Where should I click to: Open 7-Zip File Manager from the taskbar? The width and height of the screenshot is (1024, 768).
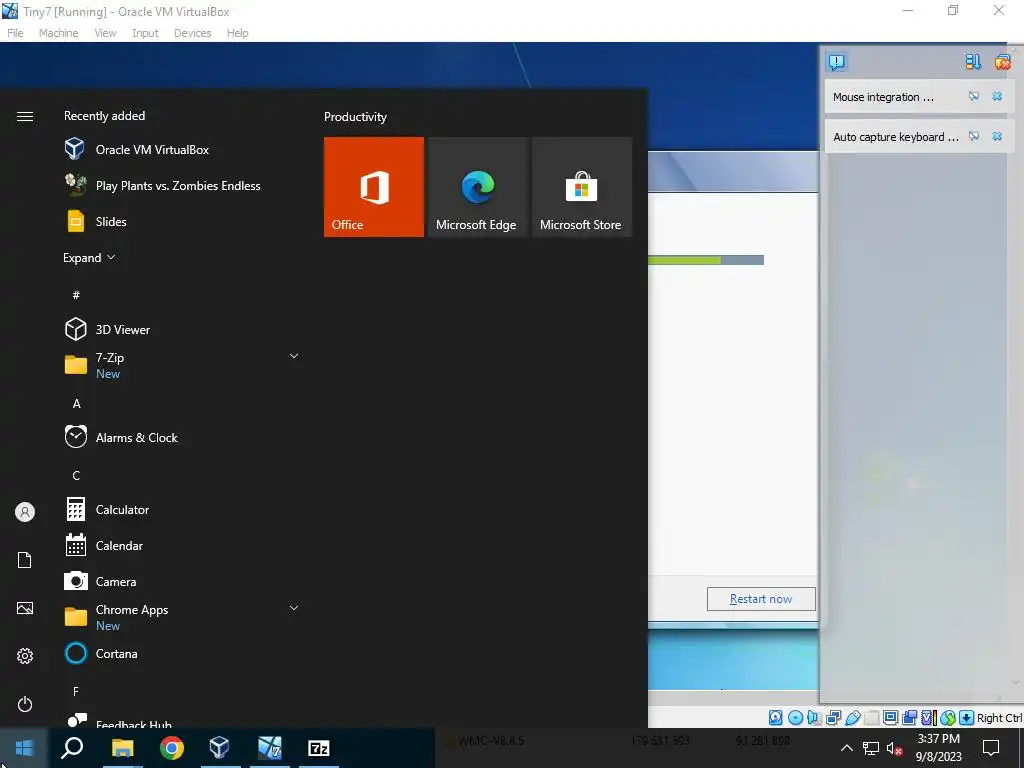[x=319, y=748]
